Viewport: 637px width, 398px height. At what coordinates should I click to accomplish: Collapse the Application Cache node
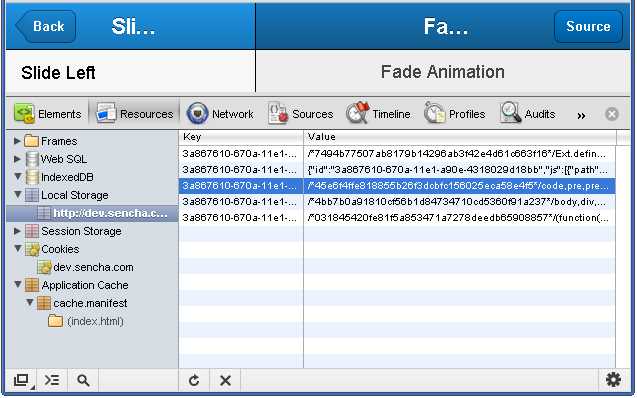(17, 284)
